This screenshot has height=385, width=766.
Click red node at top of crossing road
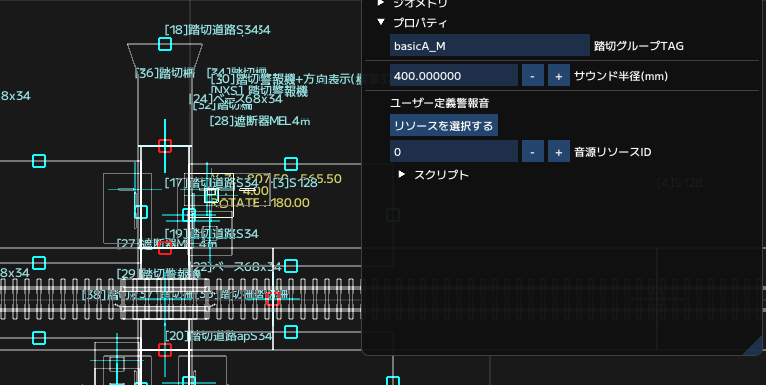click(165, 146)
